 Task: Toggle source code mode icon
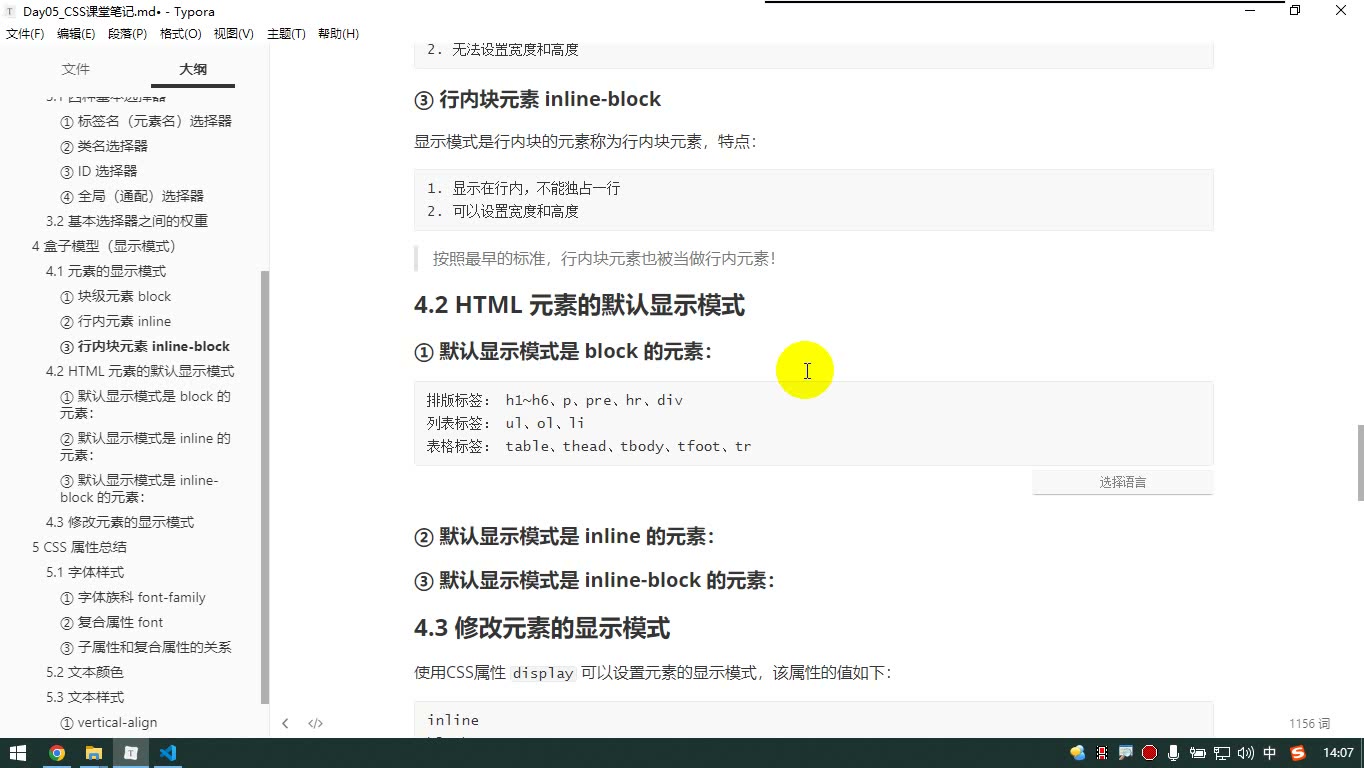(x=315, y=723)
